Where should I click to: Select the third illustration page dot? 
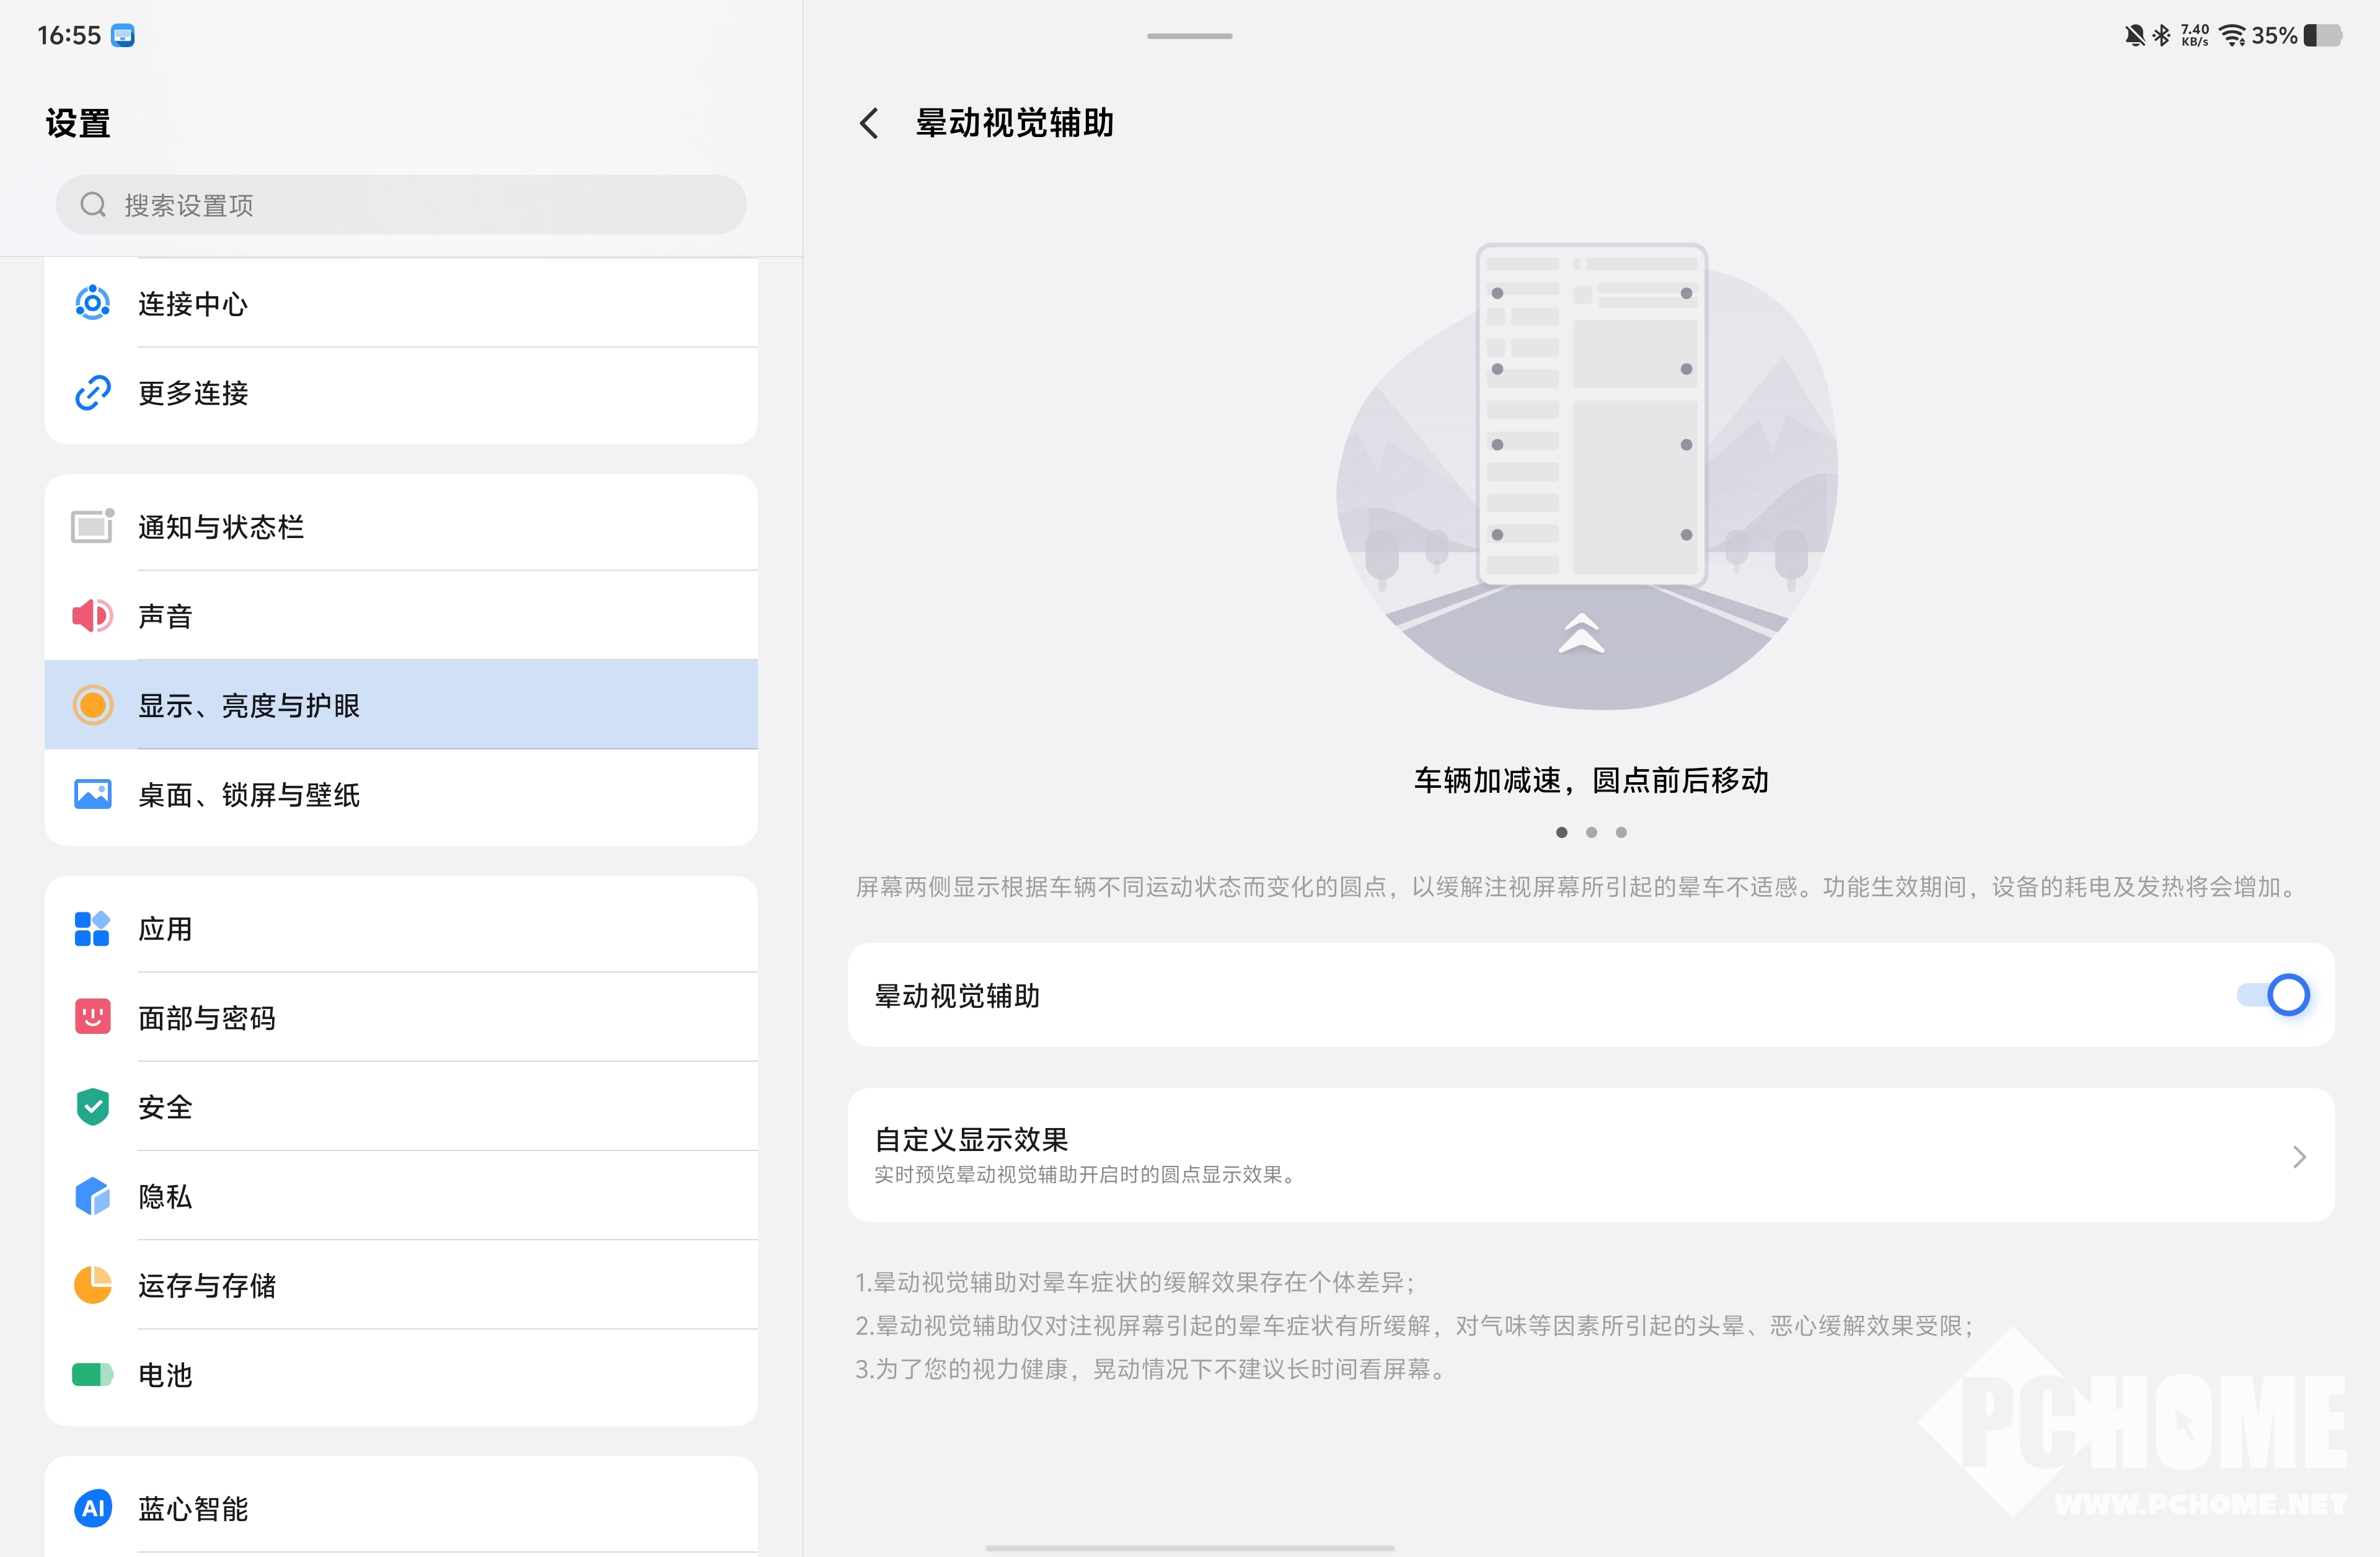1621,832
